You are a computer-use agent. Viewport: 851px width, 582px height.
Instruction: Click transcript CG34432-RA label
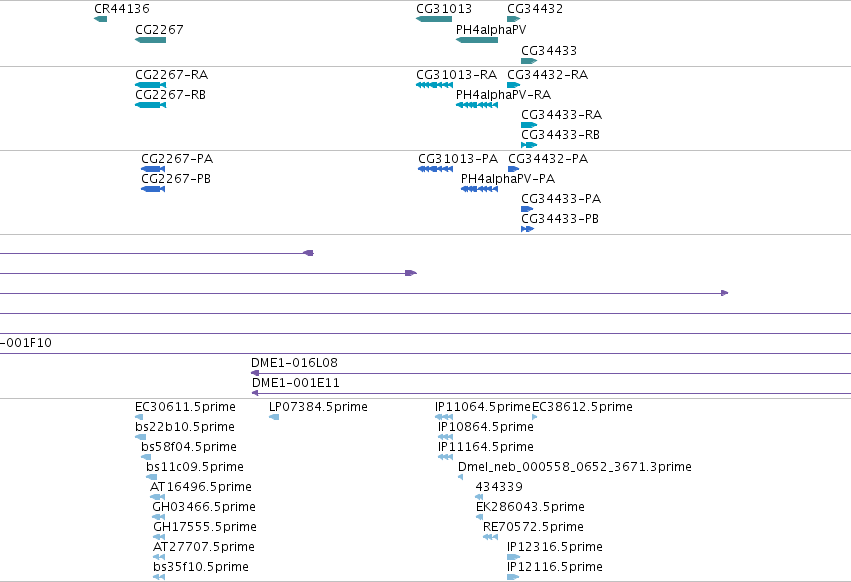coord(548,74)
